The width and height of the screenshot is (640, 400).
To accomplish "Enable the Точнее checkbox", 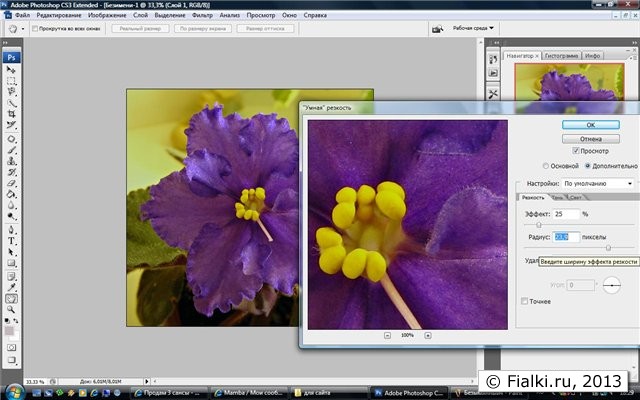I will (525, 300).
